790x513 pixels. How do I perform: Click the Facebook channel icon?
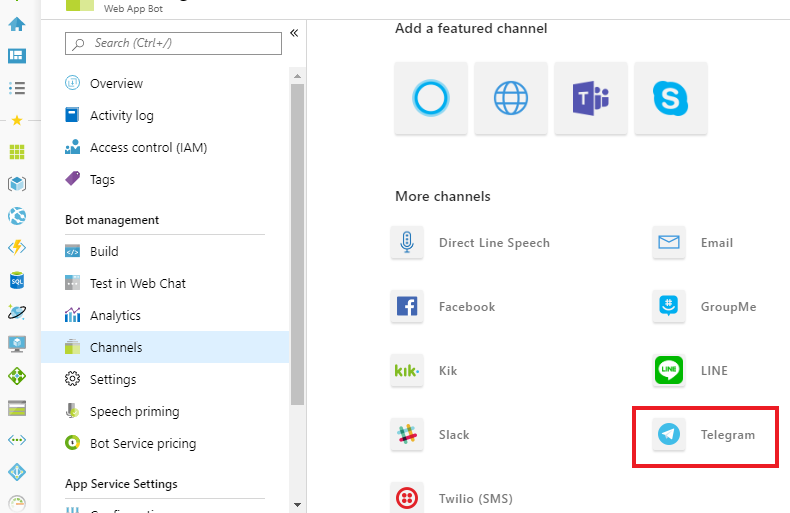[407, 306]
